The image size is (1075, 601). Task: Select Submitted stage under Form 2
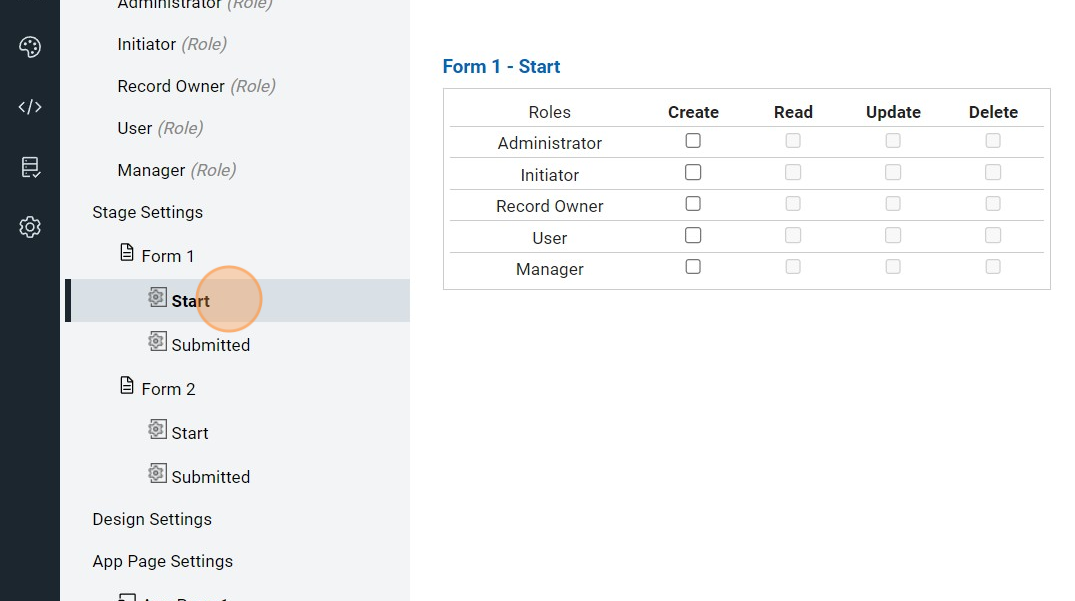[210, 477]
